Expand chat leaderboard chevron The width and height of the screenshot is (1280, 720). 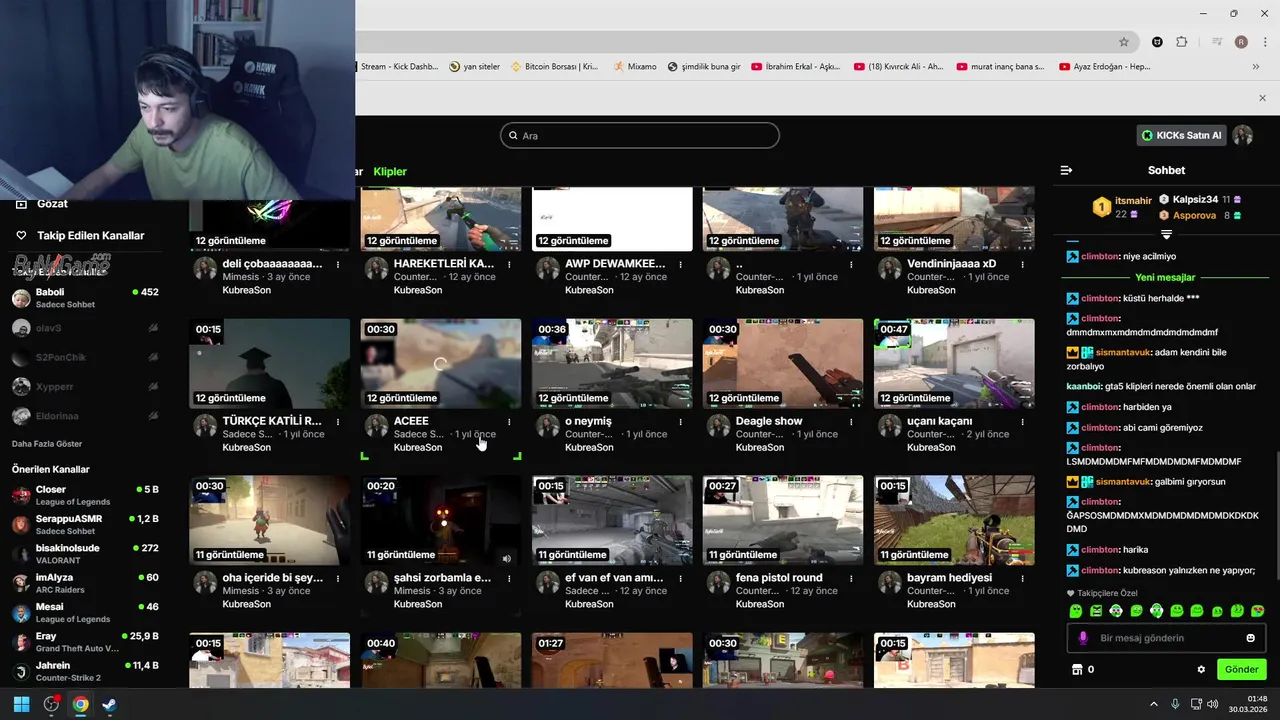click(x=1166, y=234)
